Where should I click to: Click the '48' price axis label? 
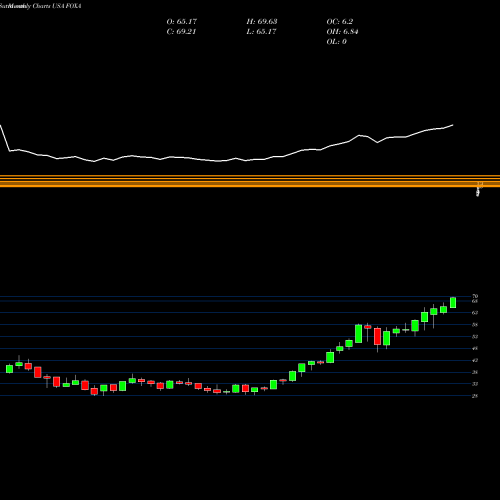[x=475, y=348]
